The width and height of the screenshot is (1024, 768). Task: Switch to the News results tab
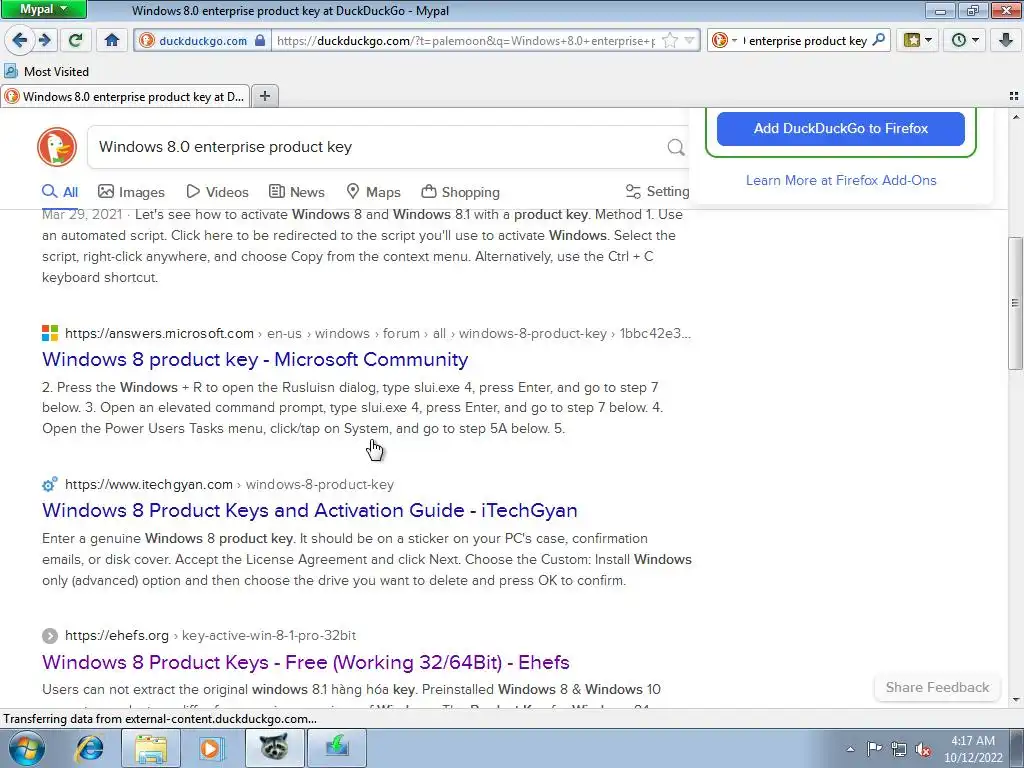point(296,192)
